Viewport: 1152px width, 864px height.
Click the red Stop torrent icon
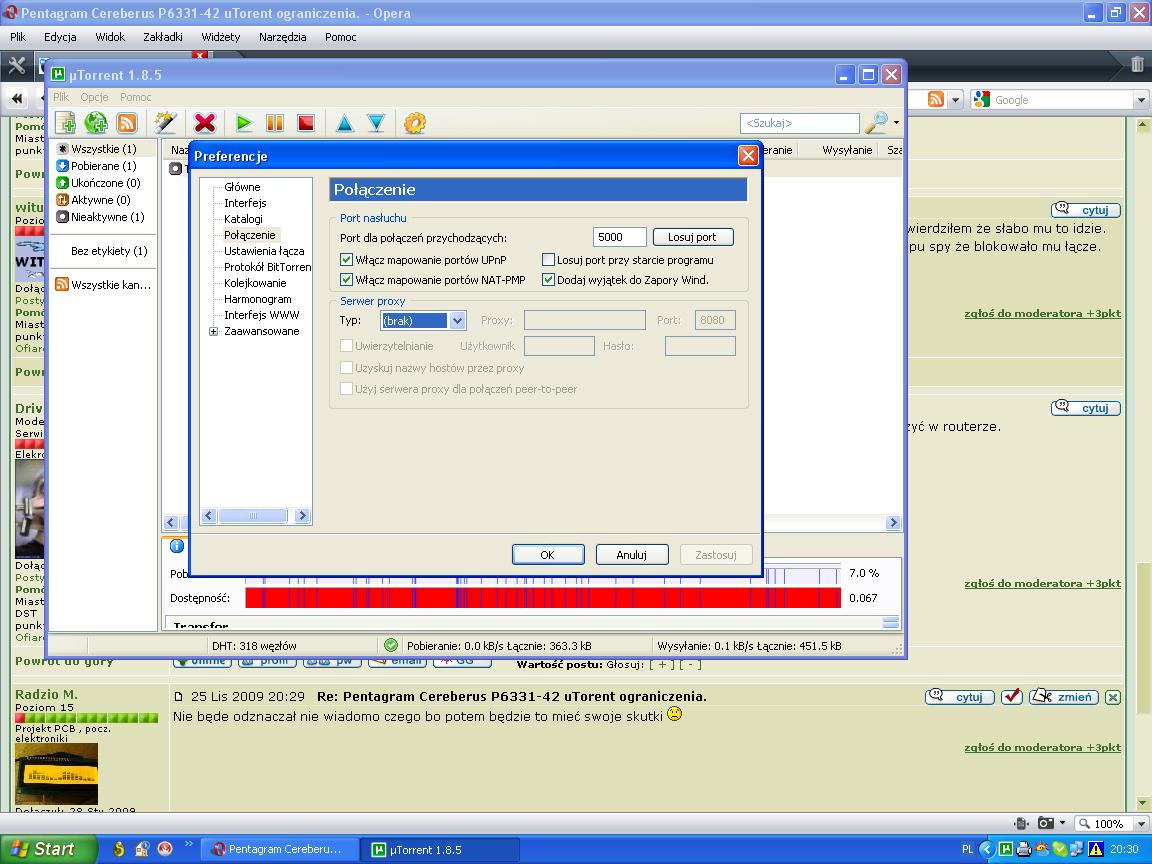point(306,123)
